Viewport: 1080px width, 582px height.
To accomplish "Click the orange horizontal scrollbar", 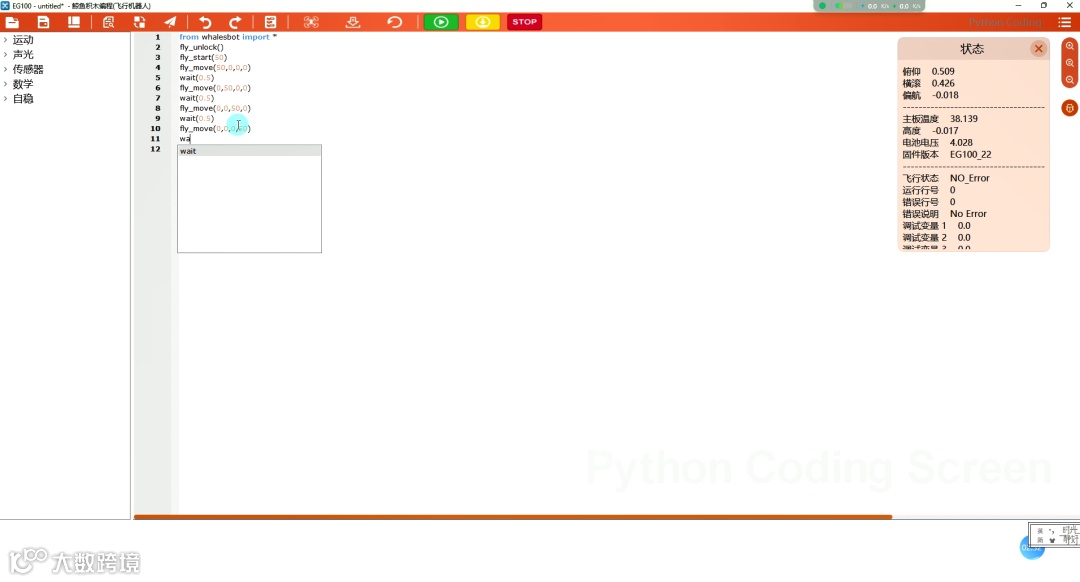I will (512, 517).
